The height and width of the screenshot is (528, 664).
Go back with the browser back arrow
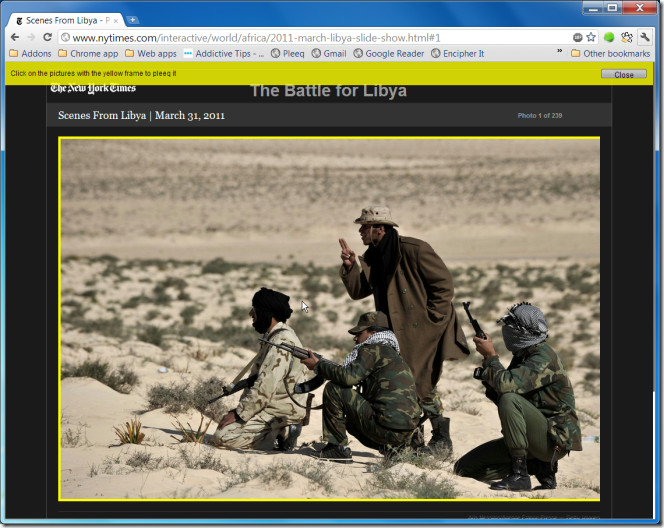click(x=15, y=37)
